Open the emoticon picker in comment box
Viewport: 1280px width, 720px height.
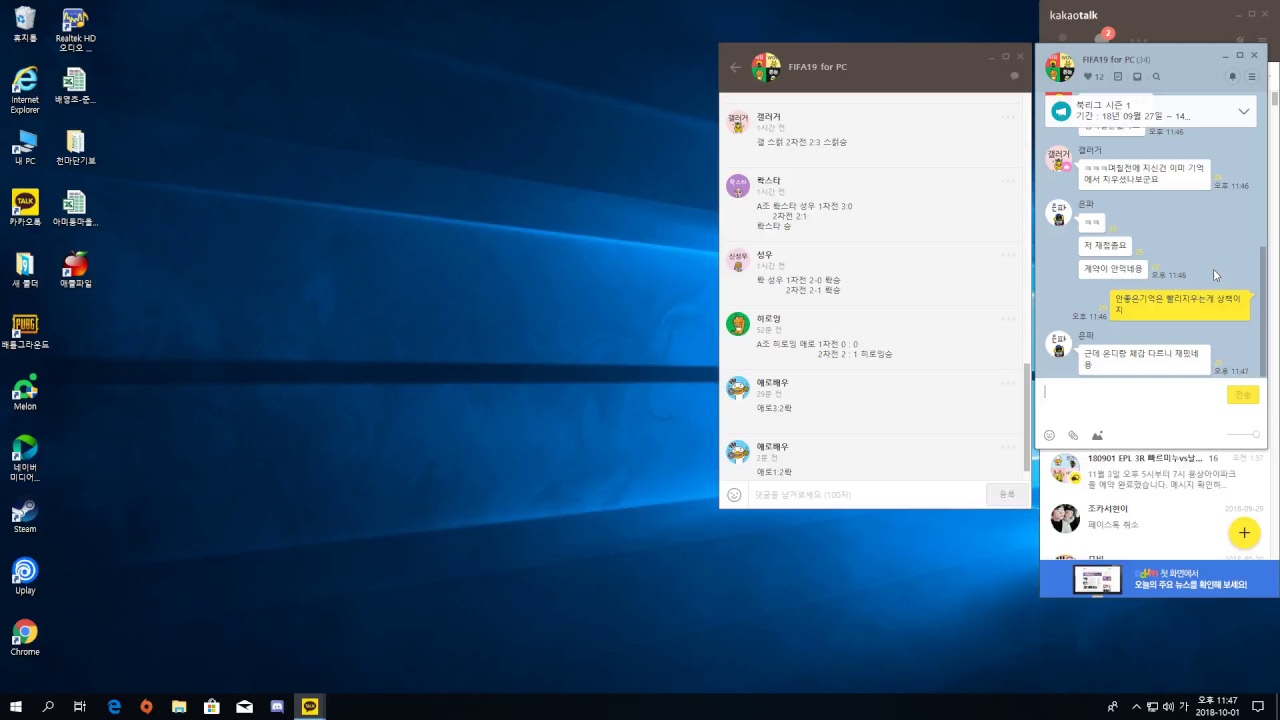(x=734, y=494)
